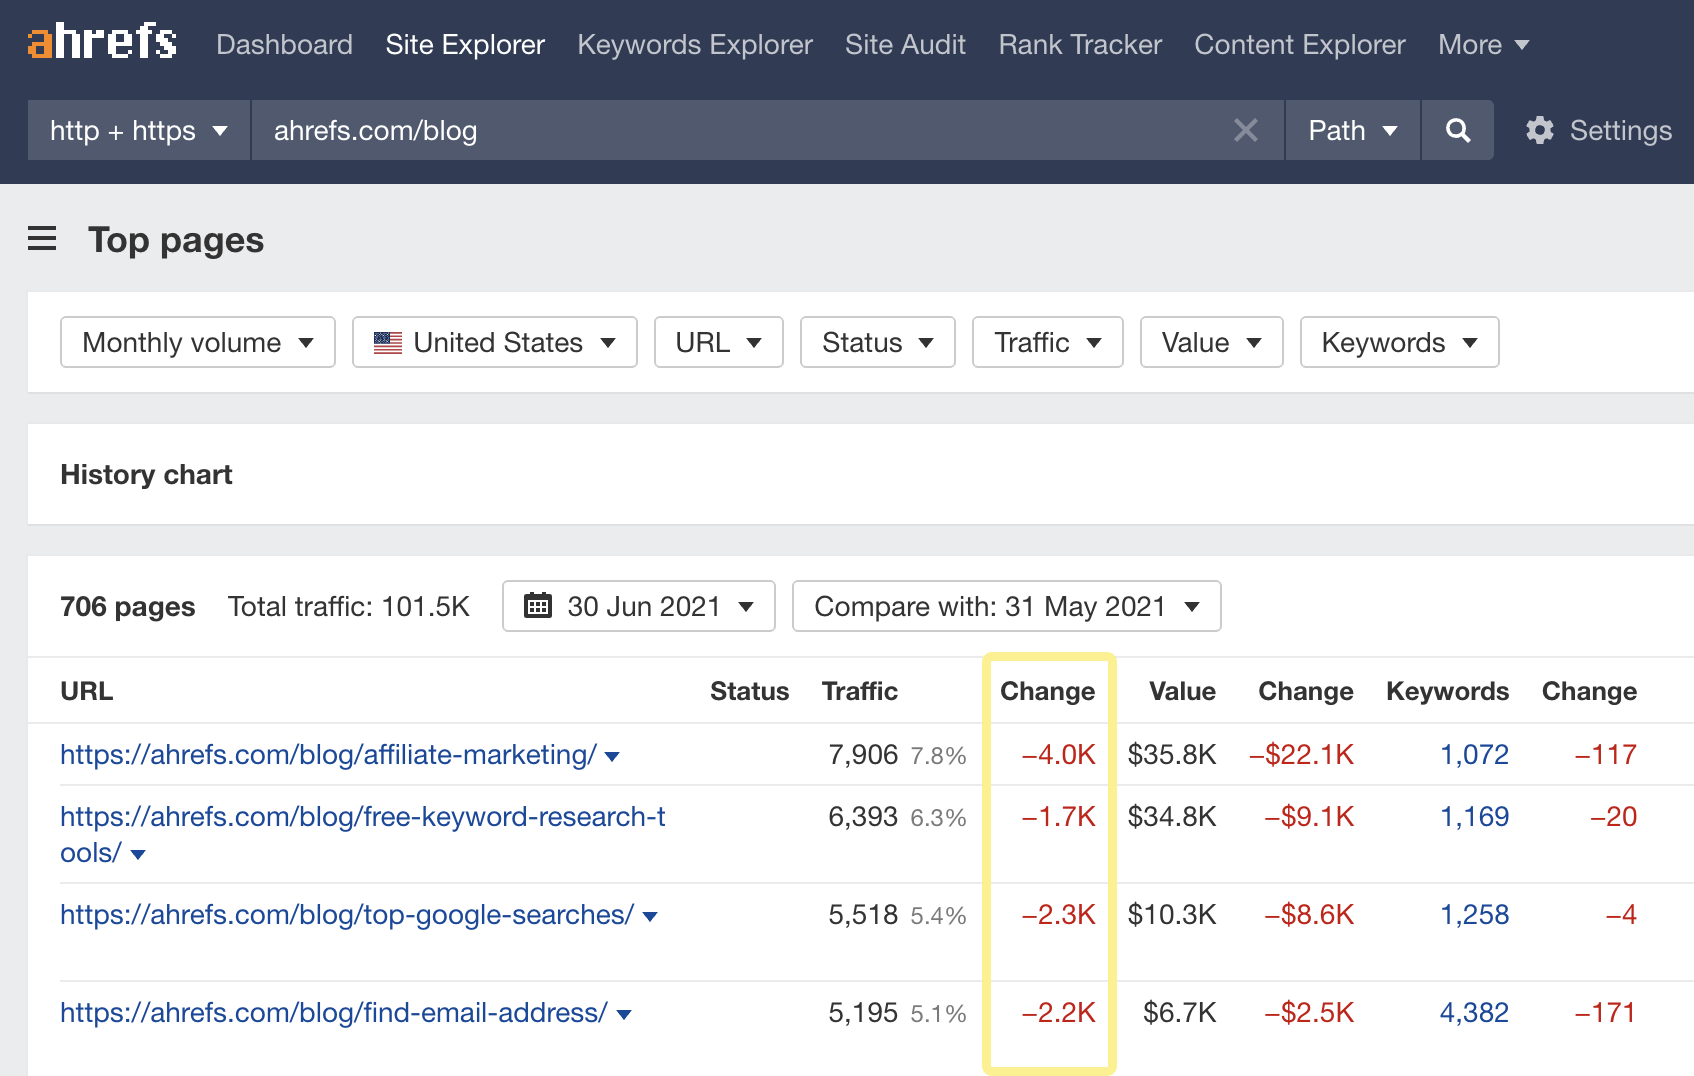Open the More navigation menu
The width and height of the screenshot is (1694, 1076).
tap(1483, 45)
